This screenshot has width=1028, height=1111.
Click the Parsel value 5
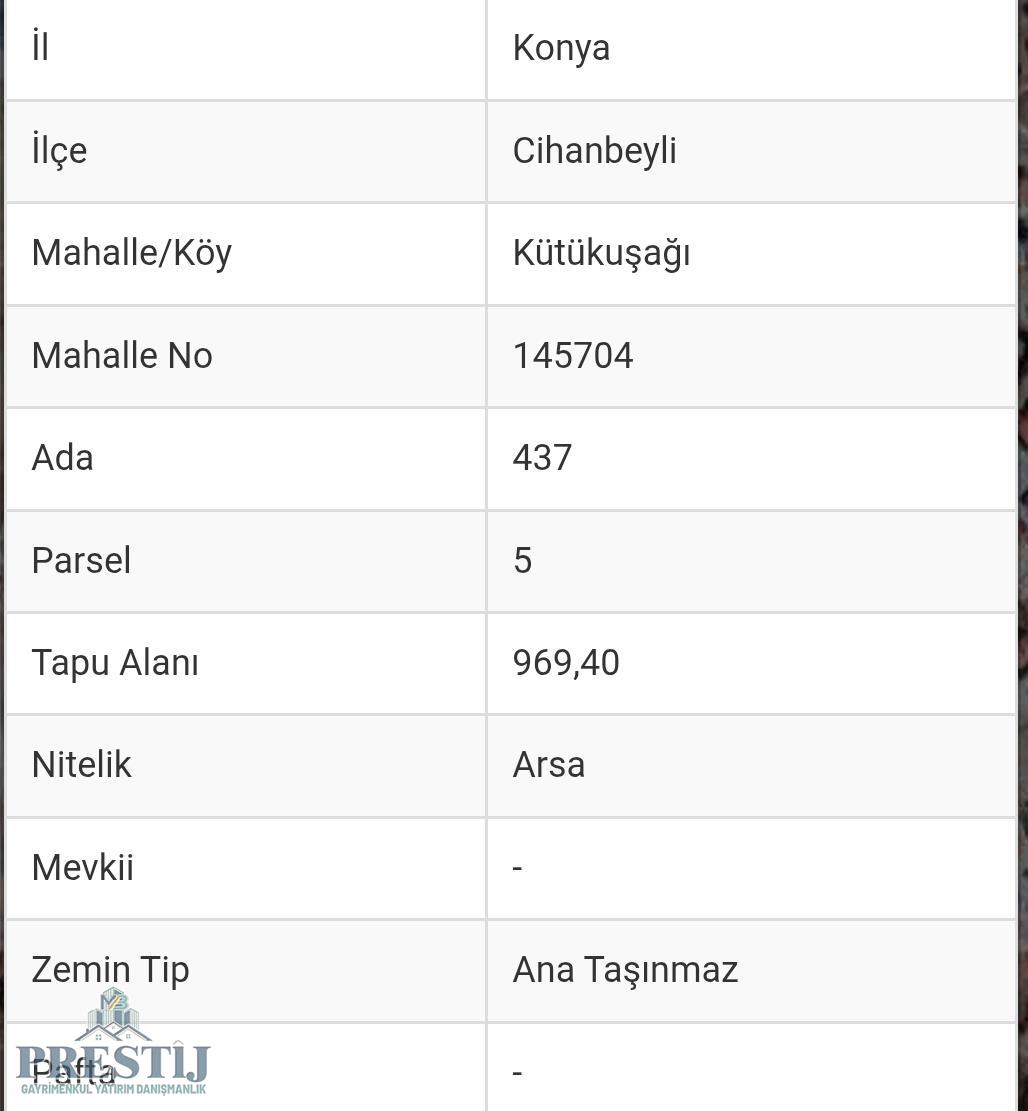point(523,560)
